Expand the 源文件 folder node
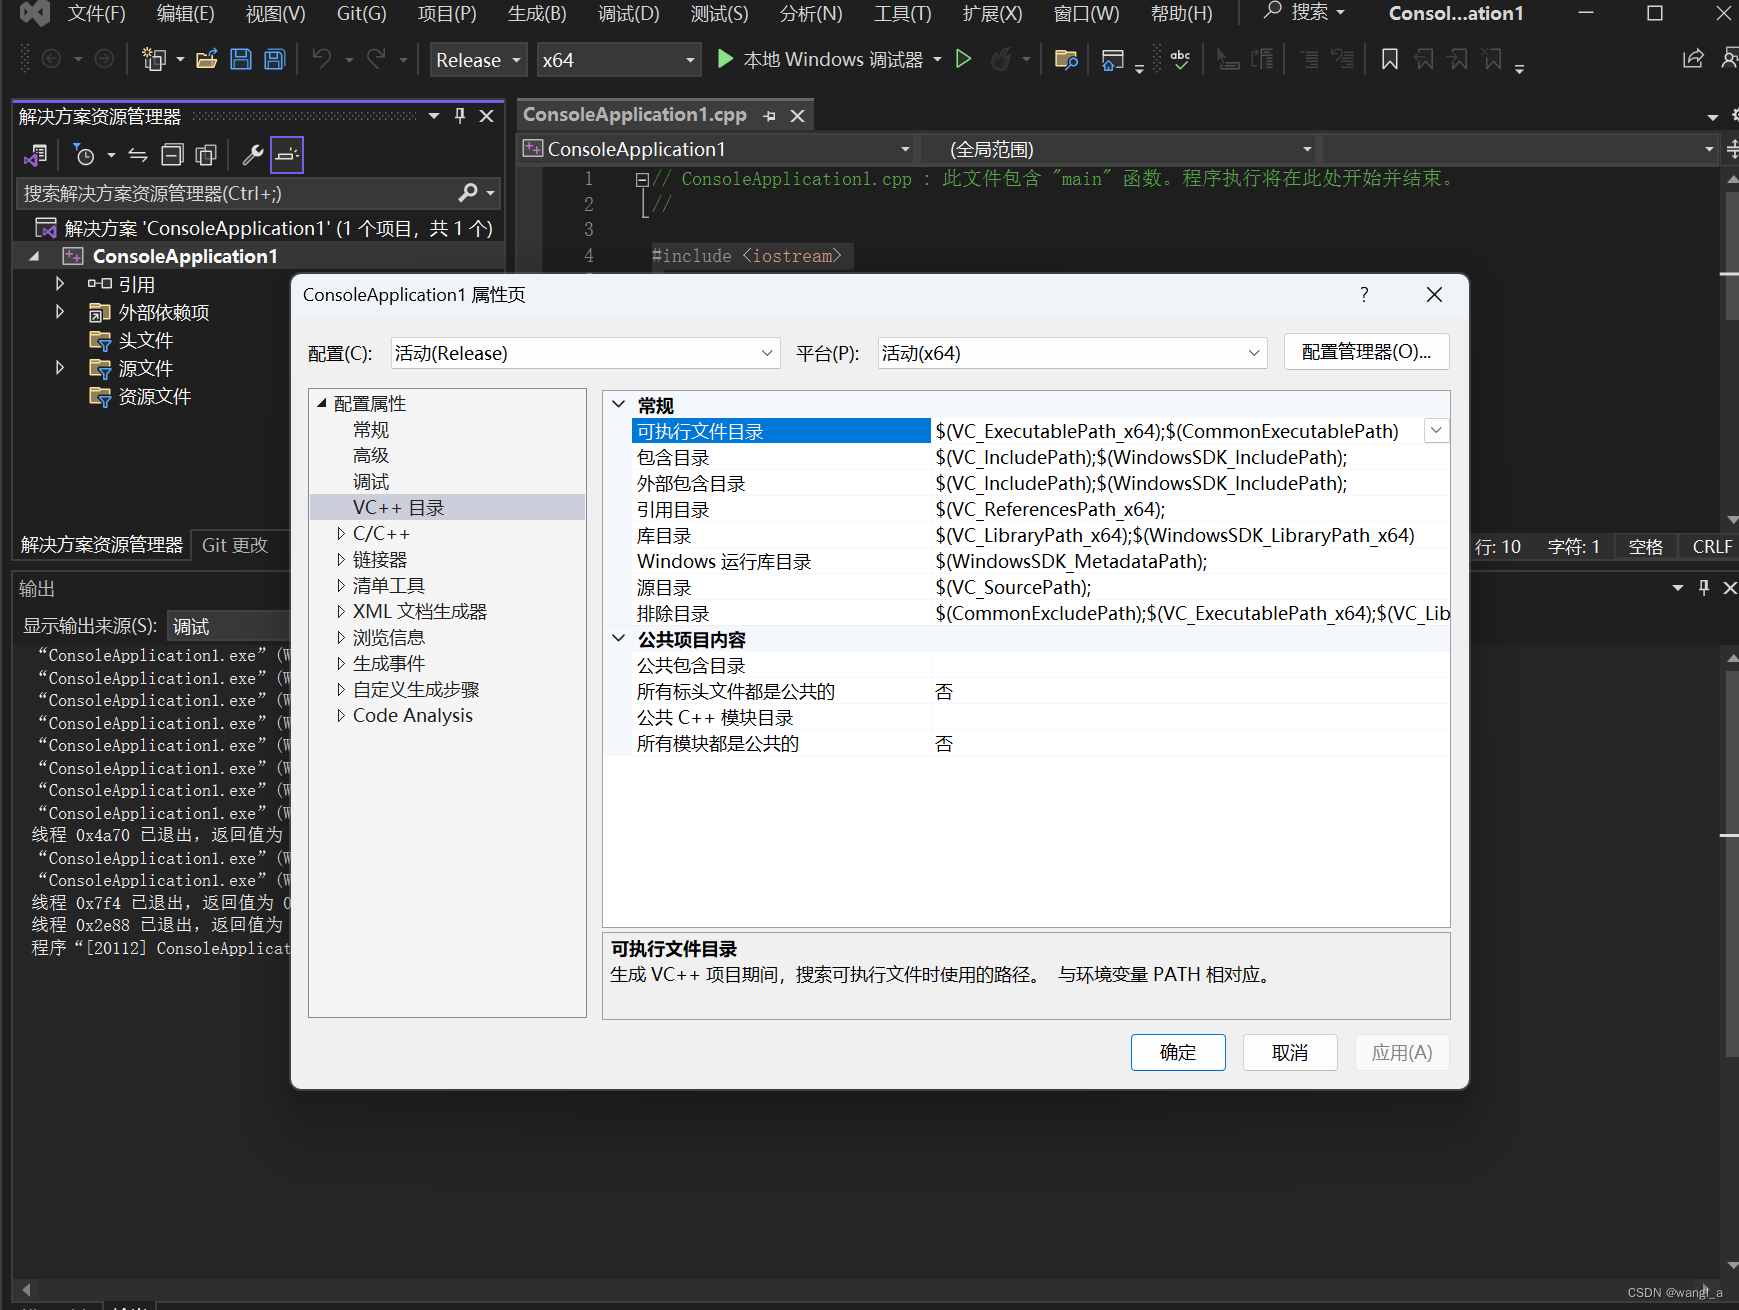 pyautogui.click(x=60, y=368)
